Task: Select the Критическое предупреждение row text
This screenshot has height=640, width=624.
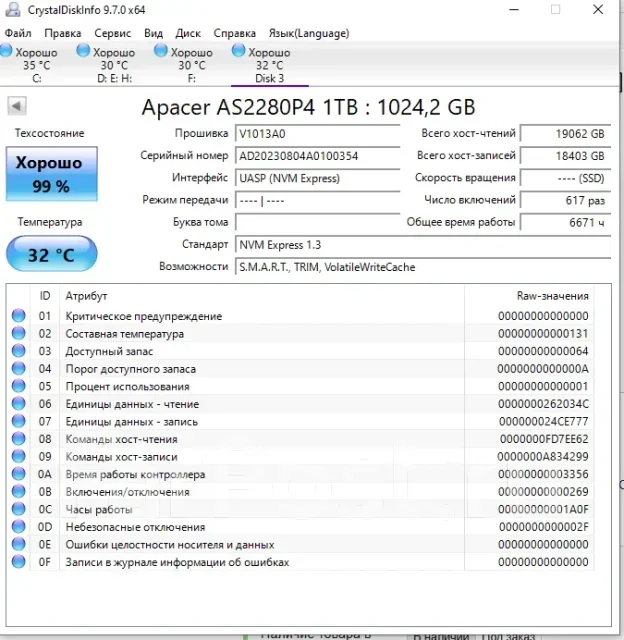Action: pyautogui.click(x=144, y=316)
